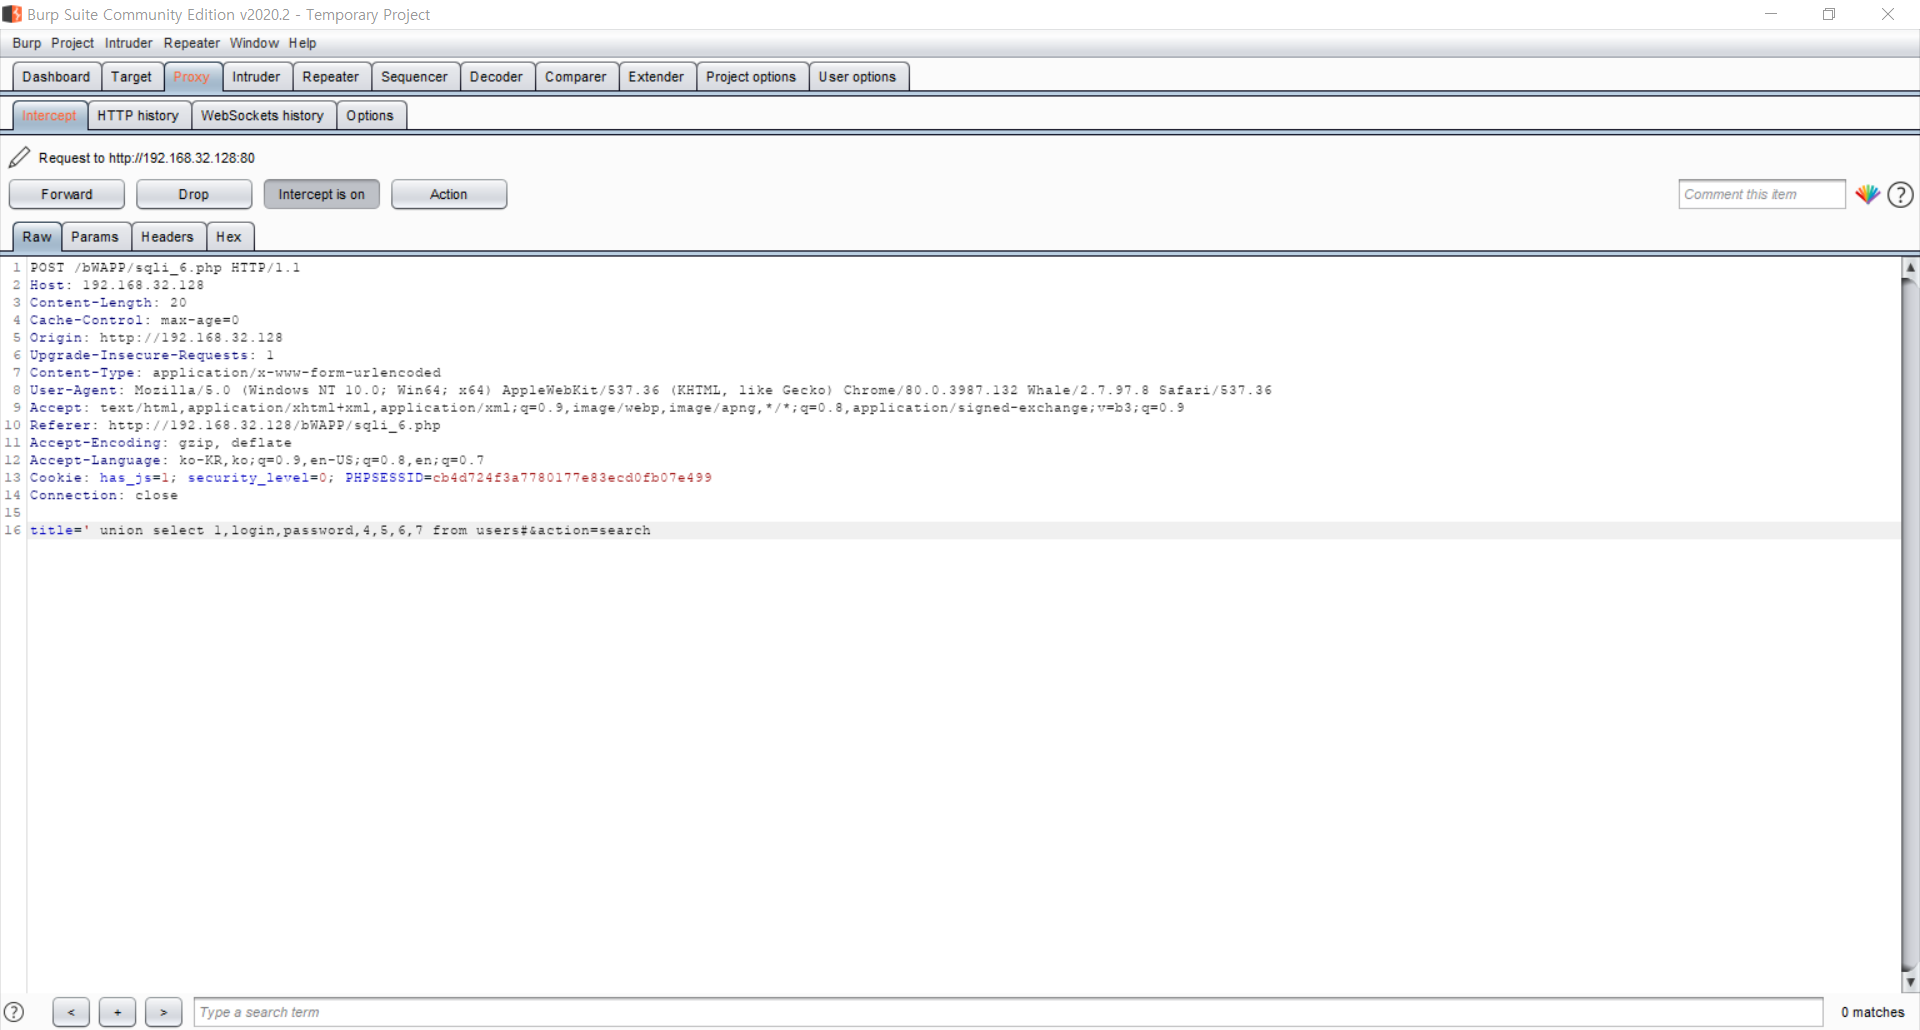Open the Intruder menu in menu bar
This screenshot has width=1920, height=1030.
tap(129, 43)
